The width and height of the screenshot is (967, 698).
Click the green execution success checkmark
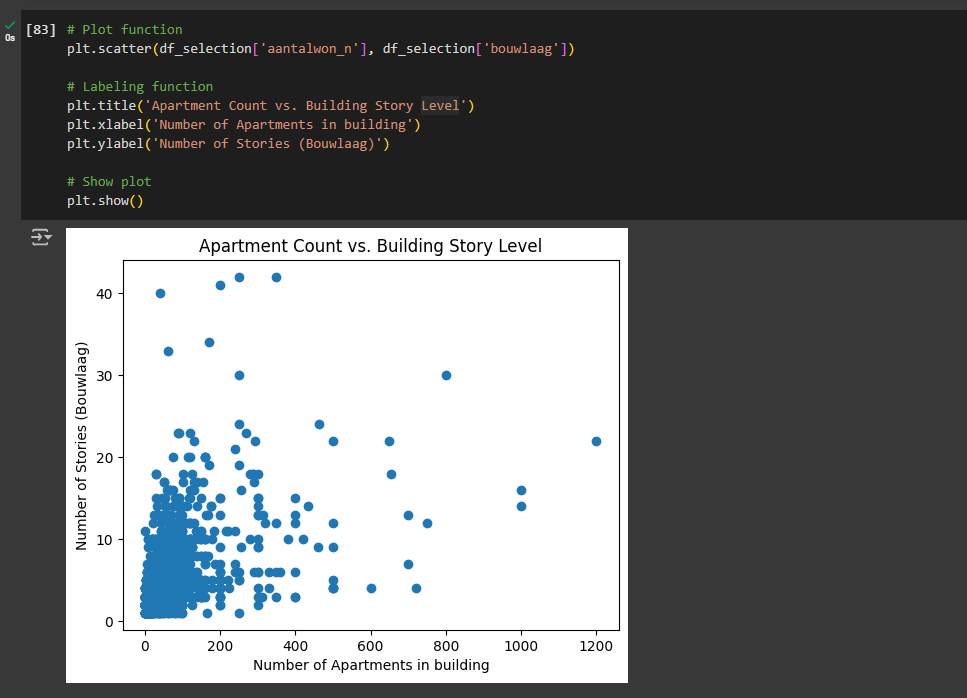pyautogui.click(x=10, y=25)
